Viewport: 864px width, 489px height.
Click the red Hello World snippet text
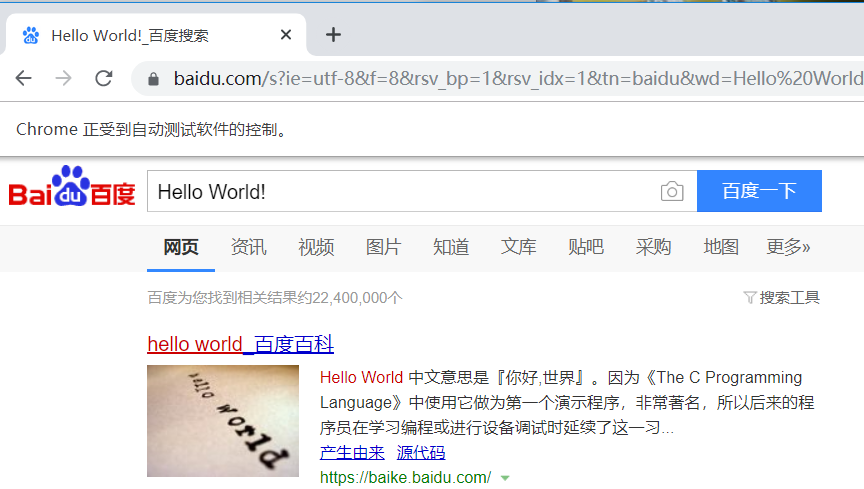pos(361,378)
